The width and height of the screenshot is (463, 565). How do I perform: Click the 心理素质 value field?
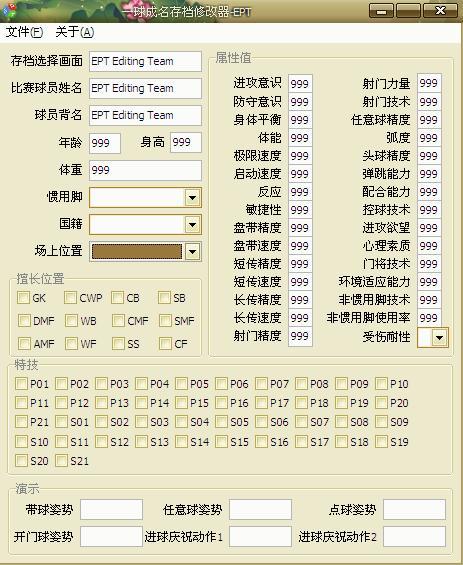point(429,246)
